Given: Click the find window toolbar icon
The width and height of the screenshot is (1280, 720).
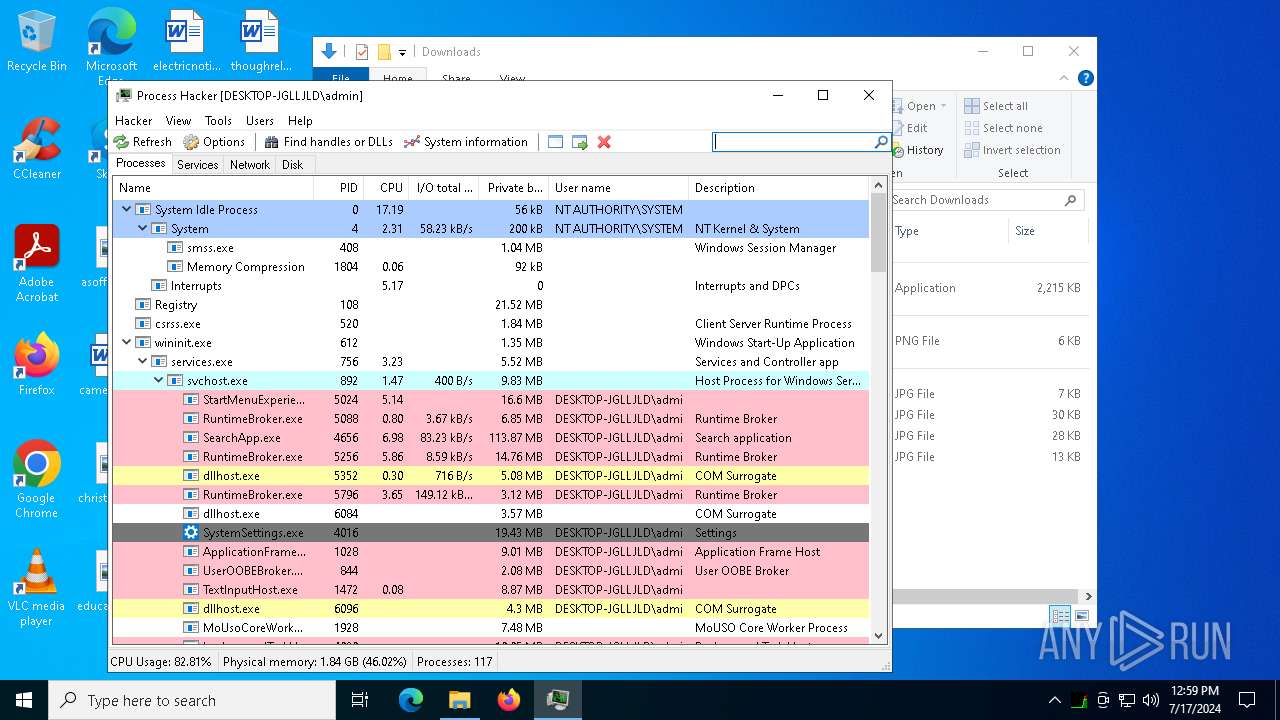Looking at the screenshot, I should point(556,142).
